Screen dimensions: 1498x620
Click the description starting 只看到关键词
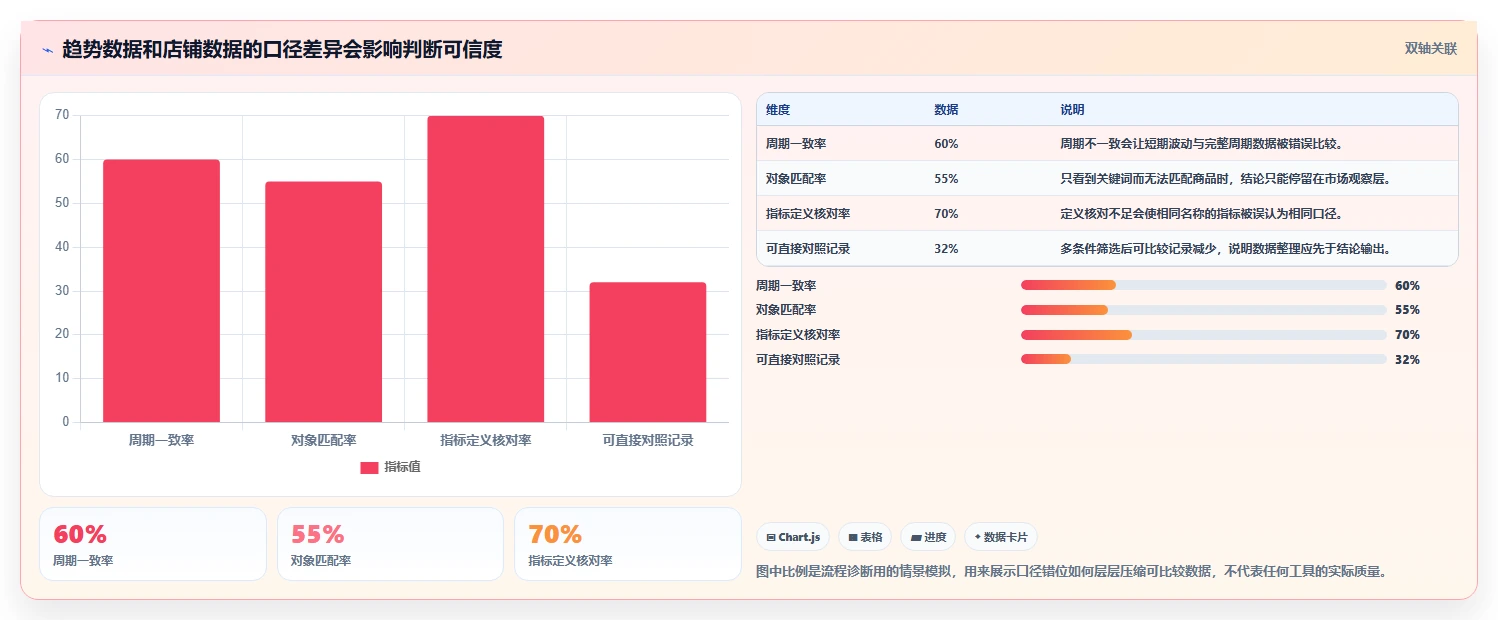coord(1226,179)
